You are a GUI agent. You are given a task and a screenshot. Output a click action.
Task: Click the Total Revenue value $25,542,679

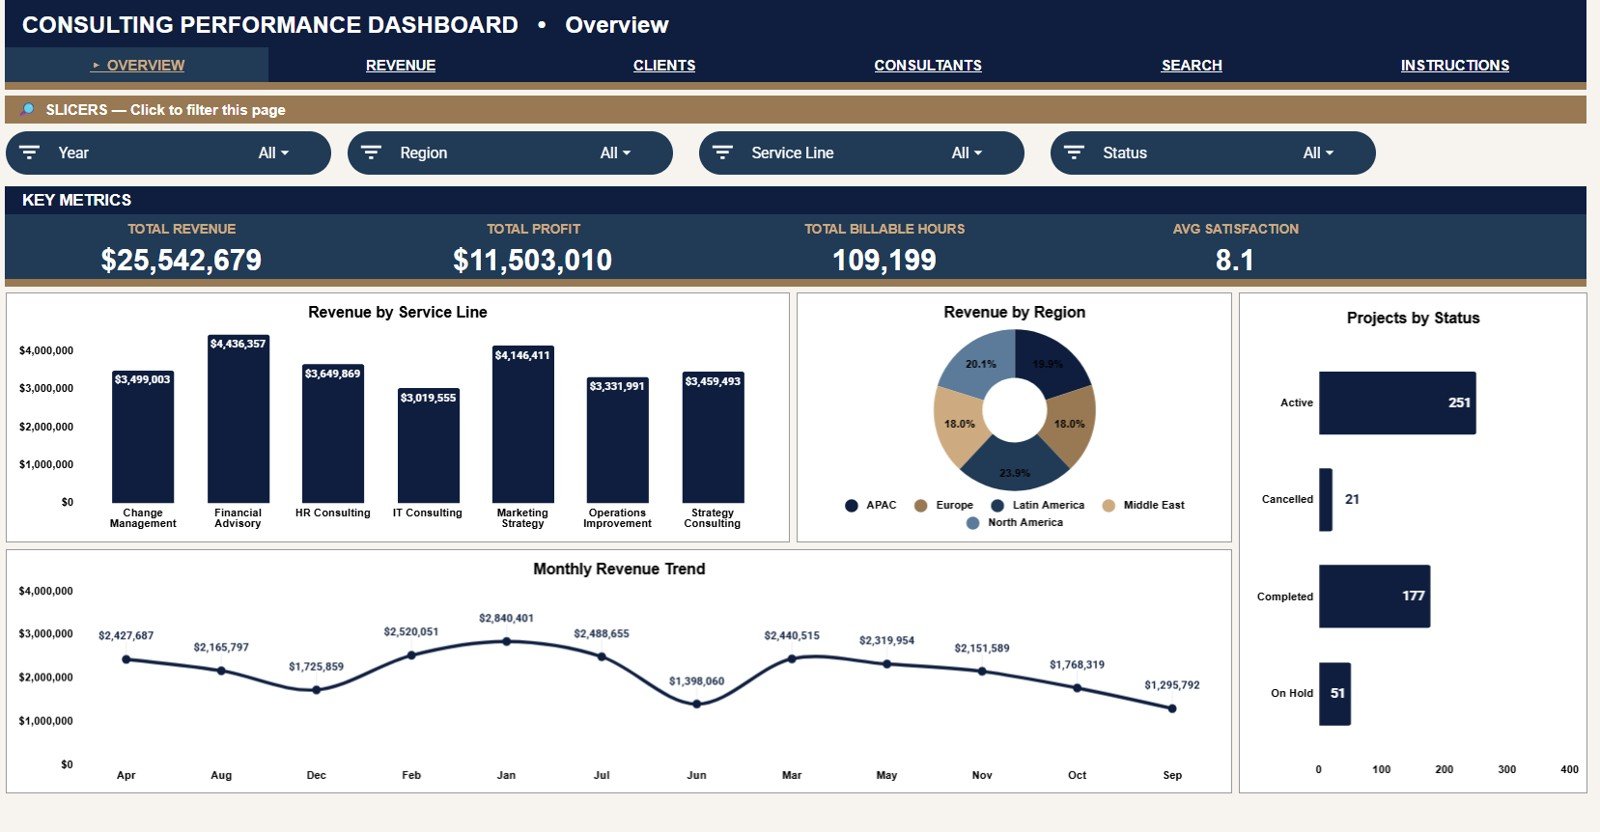pyautogui.click(x=181, y=261)
